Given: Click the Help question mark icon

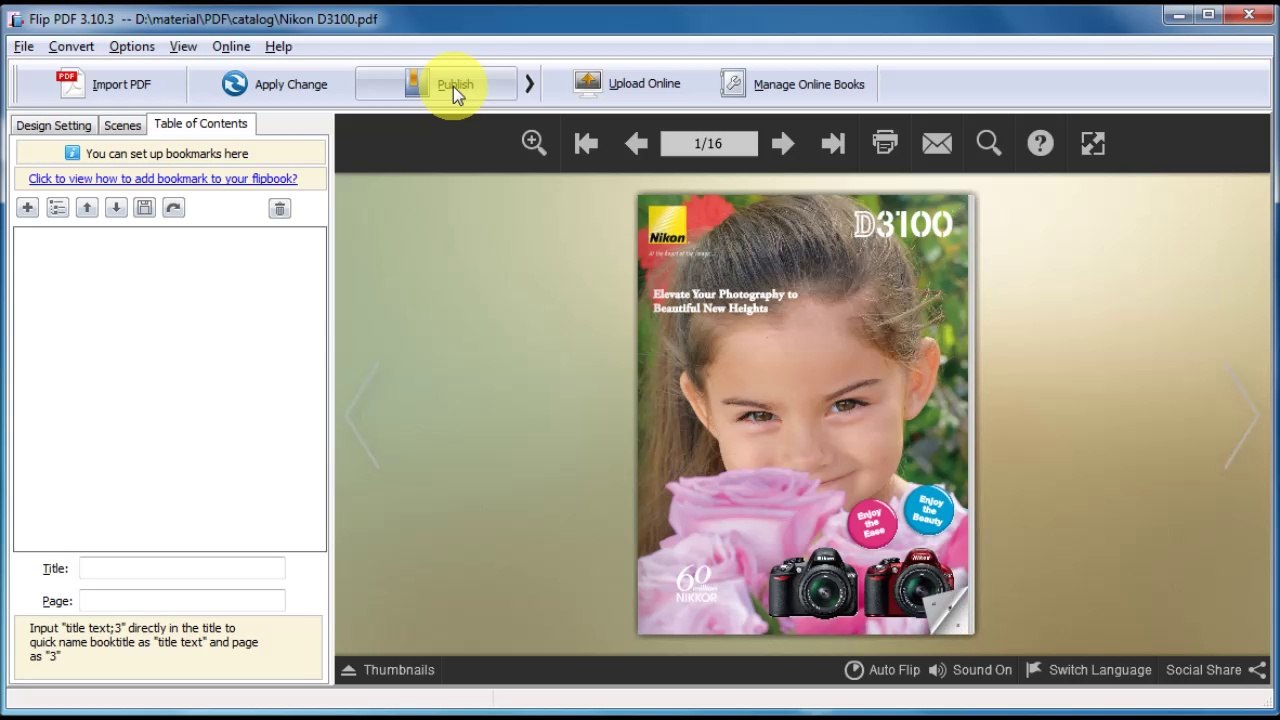Looking at the screenshot, I should coord(1040,144).
